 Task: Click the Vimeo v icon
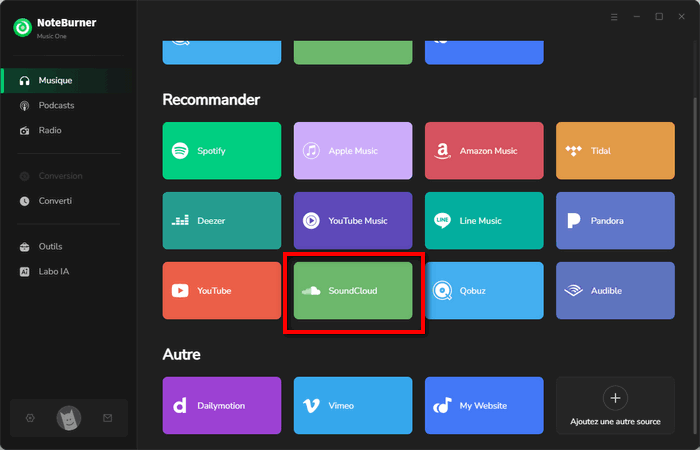click(311, 406)
